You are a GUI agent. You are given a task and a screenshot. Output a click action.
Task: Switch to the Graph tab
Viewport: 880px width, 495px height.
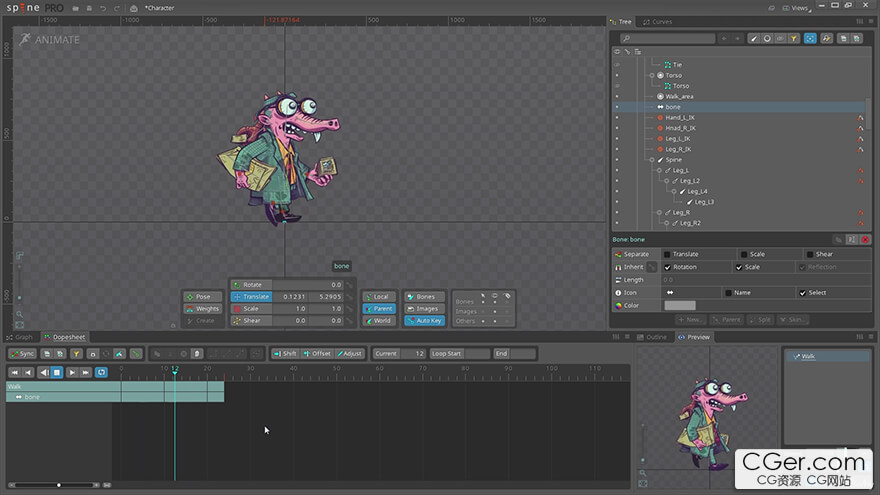click(20, 337)
